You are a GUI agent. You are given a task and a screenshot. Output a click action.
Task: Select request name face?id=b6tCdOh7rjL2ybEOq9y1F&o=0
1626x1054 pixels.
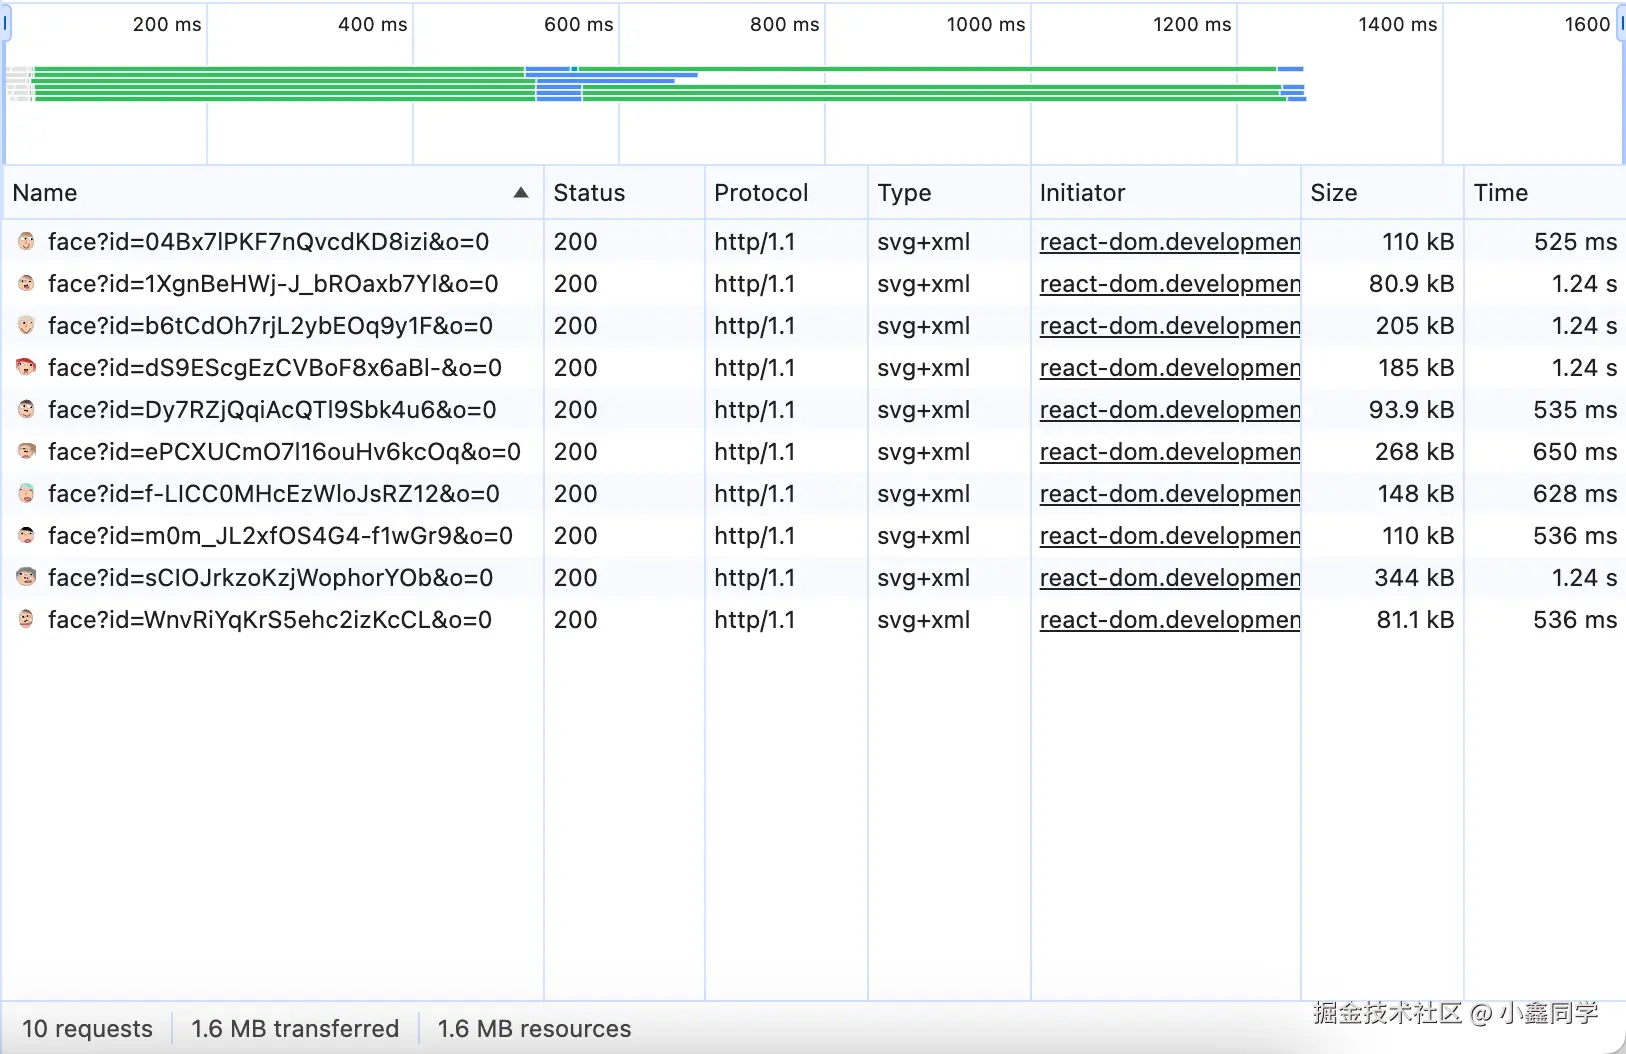pos(270,326)
